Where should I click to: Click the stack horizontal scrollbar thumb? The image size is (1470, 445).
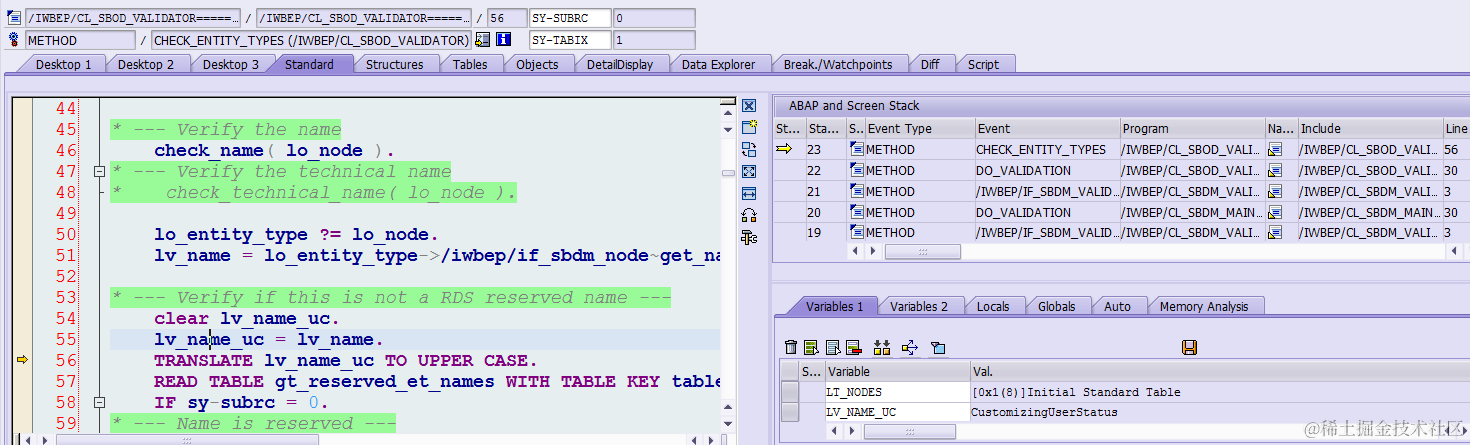pyautogui.click(x=922, y=252)
